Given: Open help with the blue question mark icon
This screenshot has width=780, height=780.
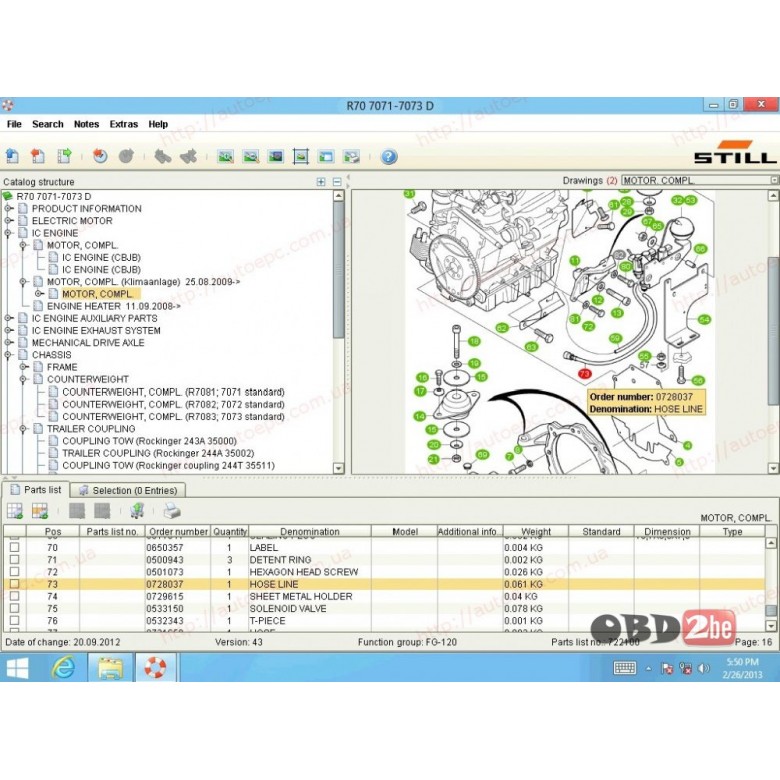Looking at the screenshot, I should (389, 157).
